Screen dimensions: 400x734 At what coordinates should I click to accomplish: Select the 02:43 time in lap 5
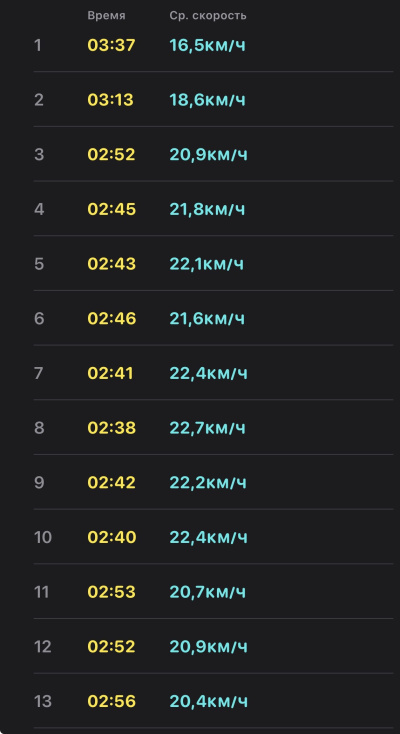111,264
